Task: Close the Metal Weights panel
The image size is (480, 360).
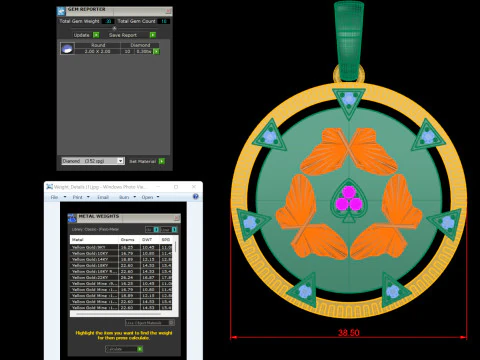Action: coord(176,218)
